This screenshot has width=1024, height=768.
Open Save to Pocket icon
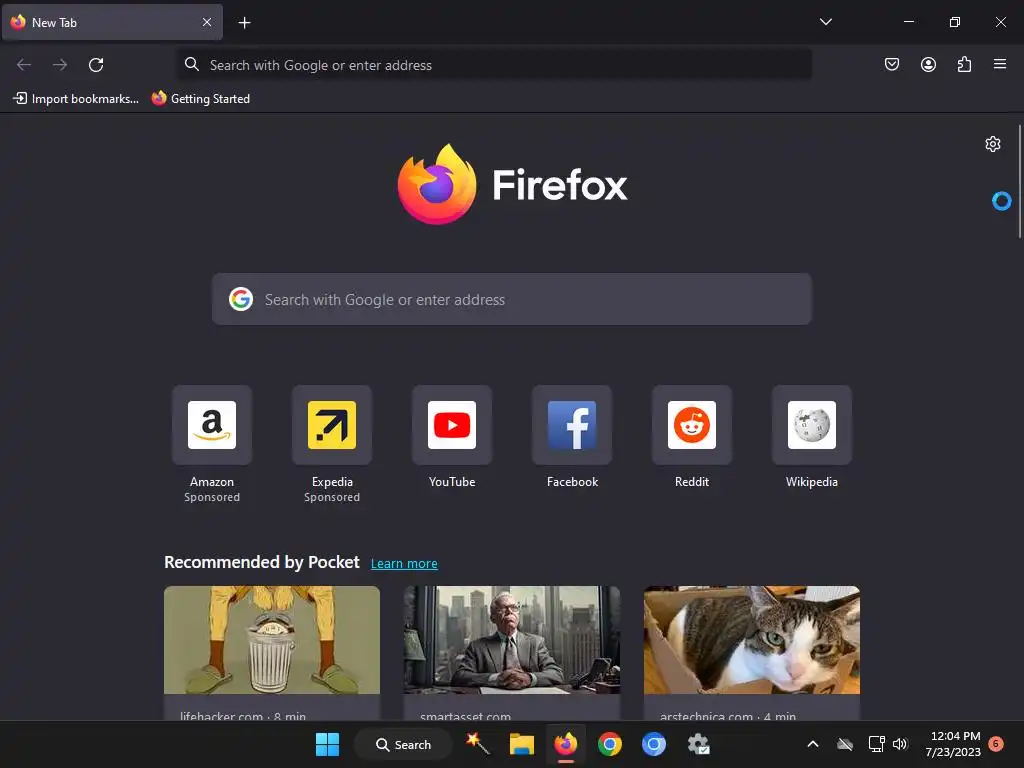[x=891, y=64]
